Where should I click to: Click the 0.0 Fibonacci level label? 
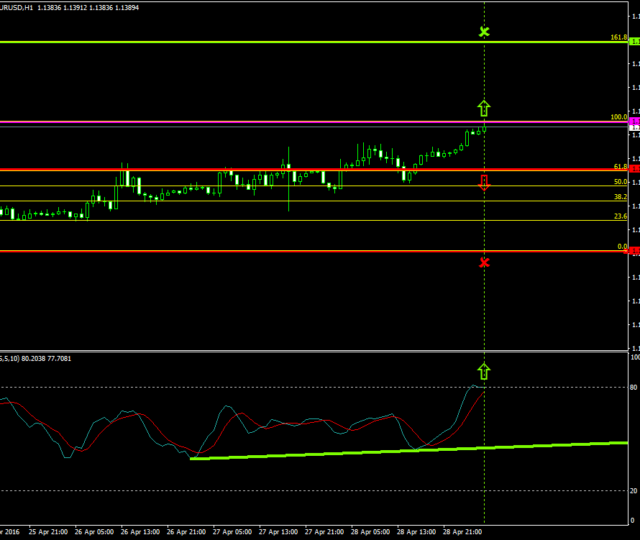tap(622, 246)
